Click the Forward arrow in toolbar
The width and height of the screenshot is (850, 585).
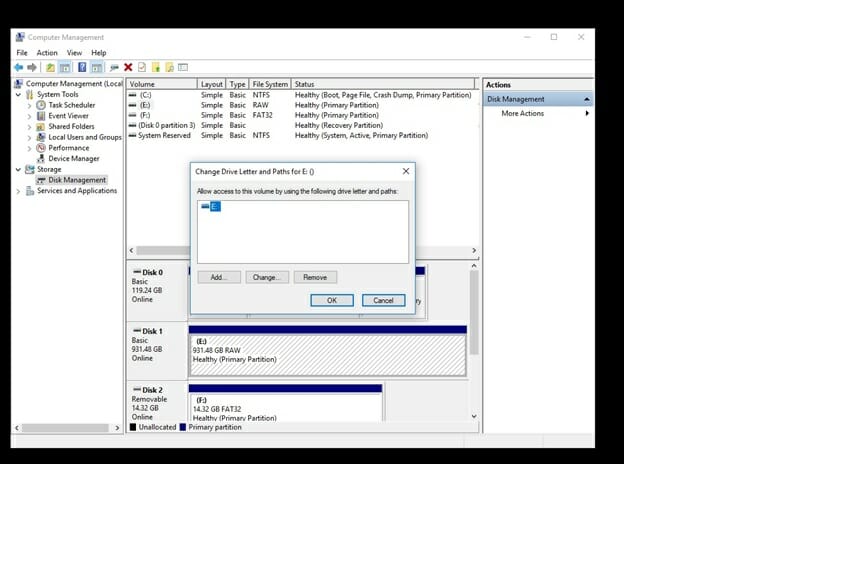pos(32,67)
